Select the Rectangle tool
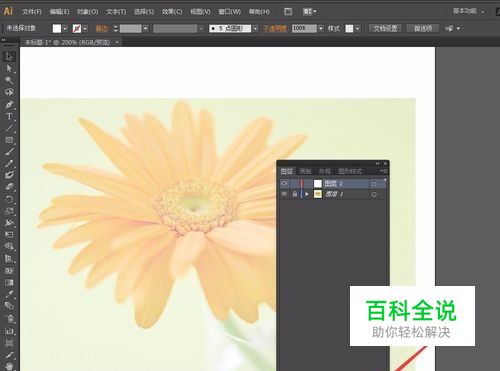 coord(9,140)
